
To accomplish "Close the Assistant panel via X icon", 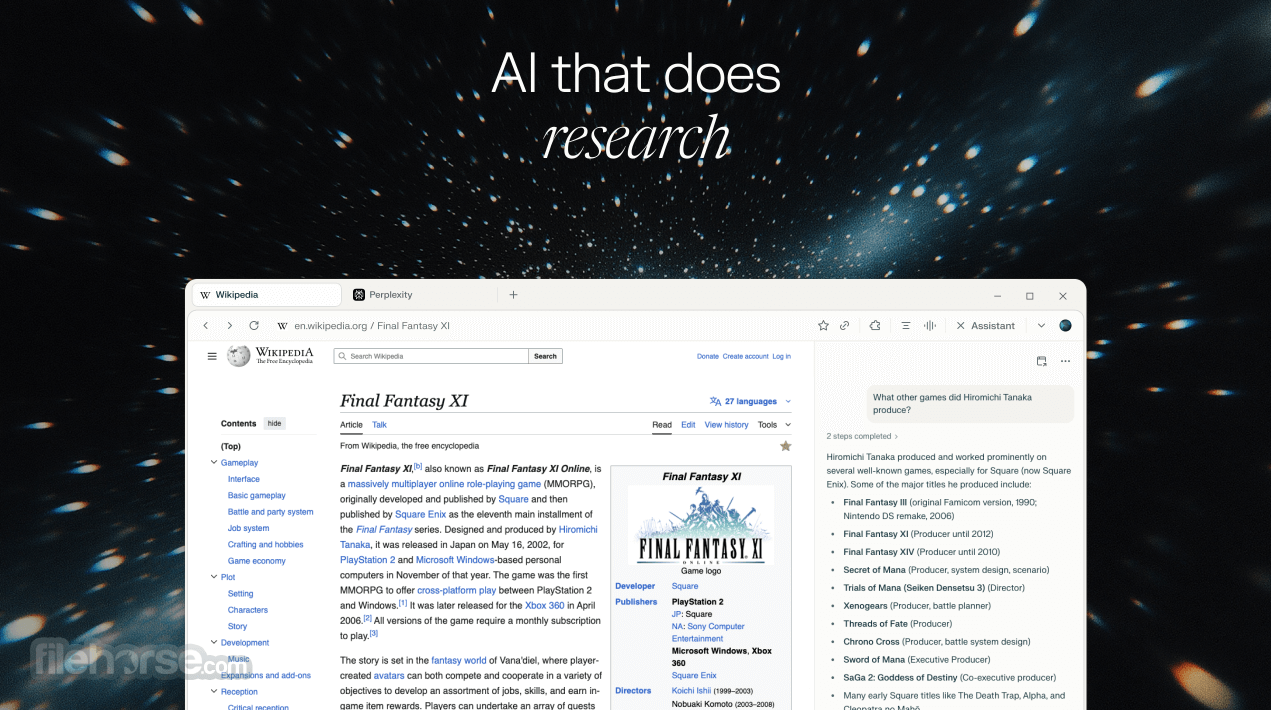I will [961, 326].
